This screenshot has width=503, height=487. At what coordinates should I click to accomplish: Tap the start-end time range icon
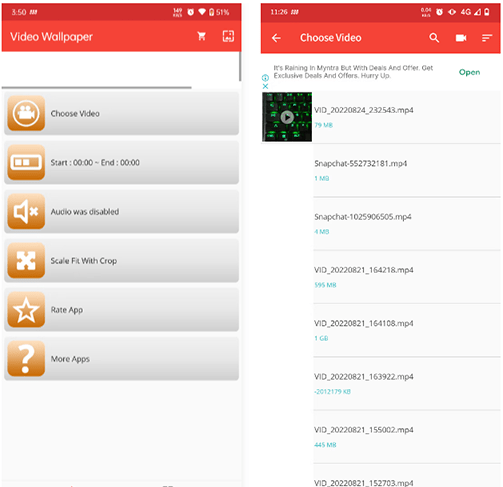pyautogui.click(x=26, y=162)
